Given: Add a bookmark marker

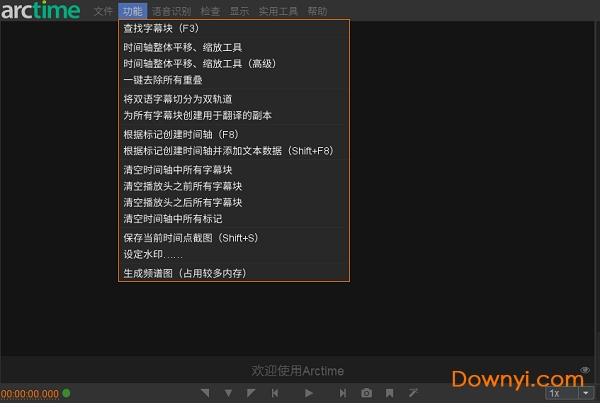Looking at the screenshot, I should [x=390, y=393].
